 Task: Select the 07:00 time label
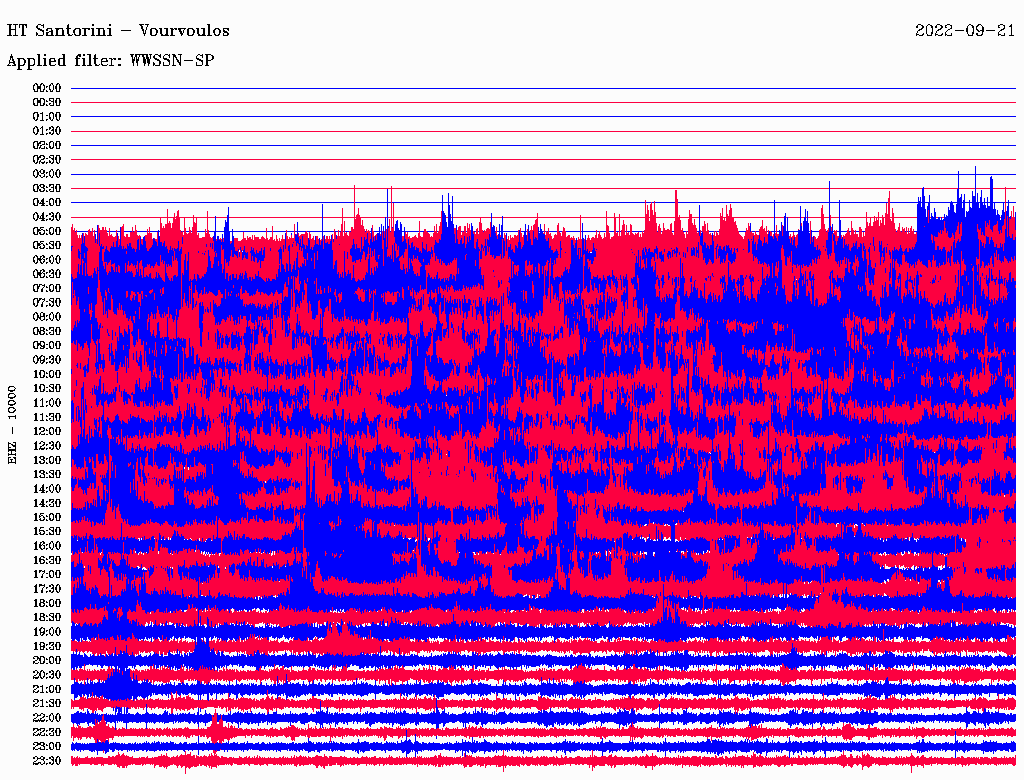point(47,289)
